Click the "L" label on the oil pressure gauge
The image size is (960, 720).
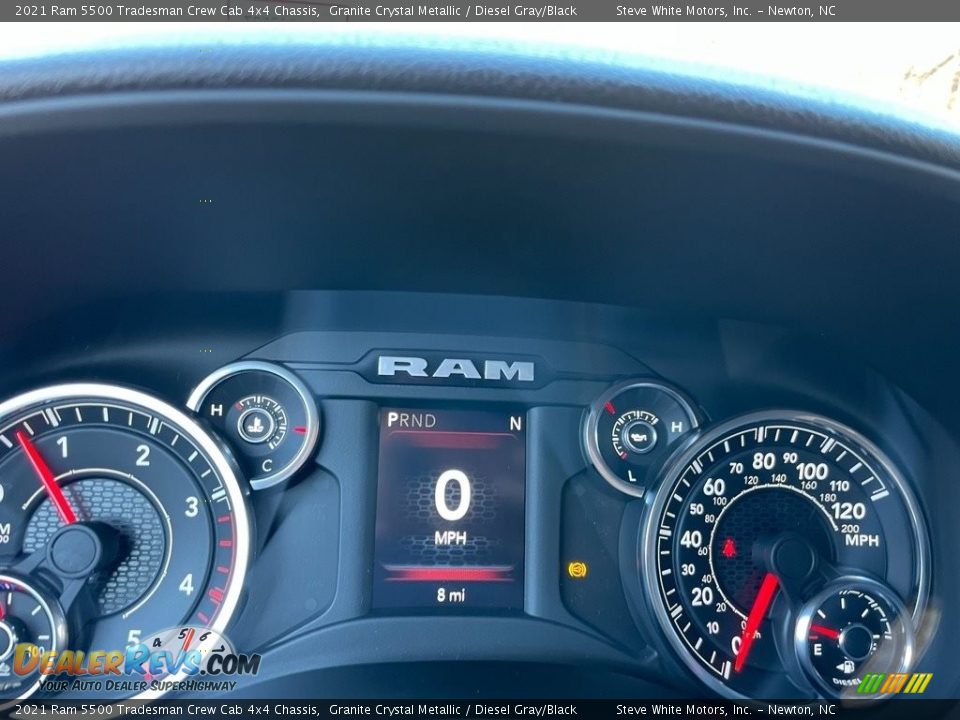click(632, 476)
